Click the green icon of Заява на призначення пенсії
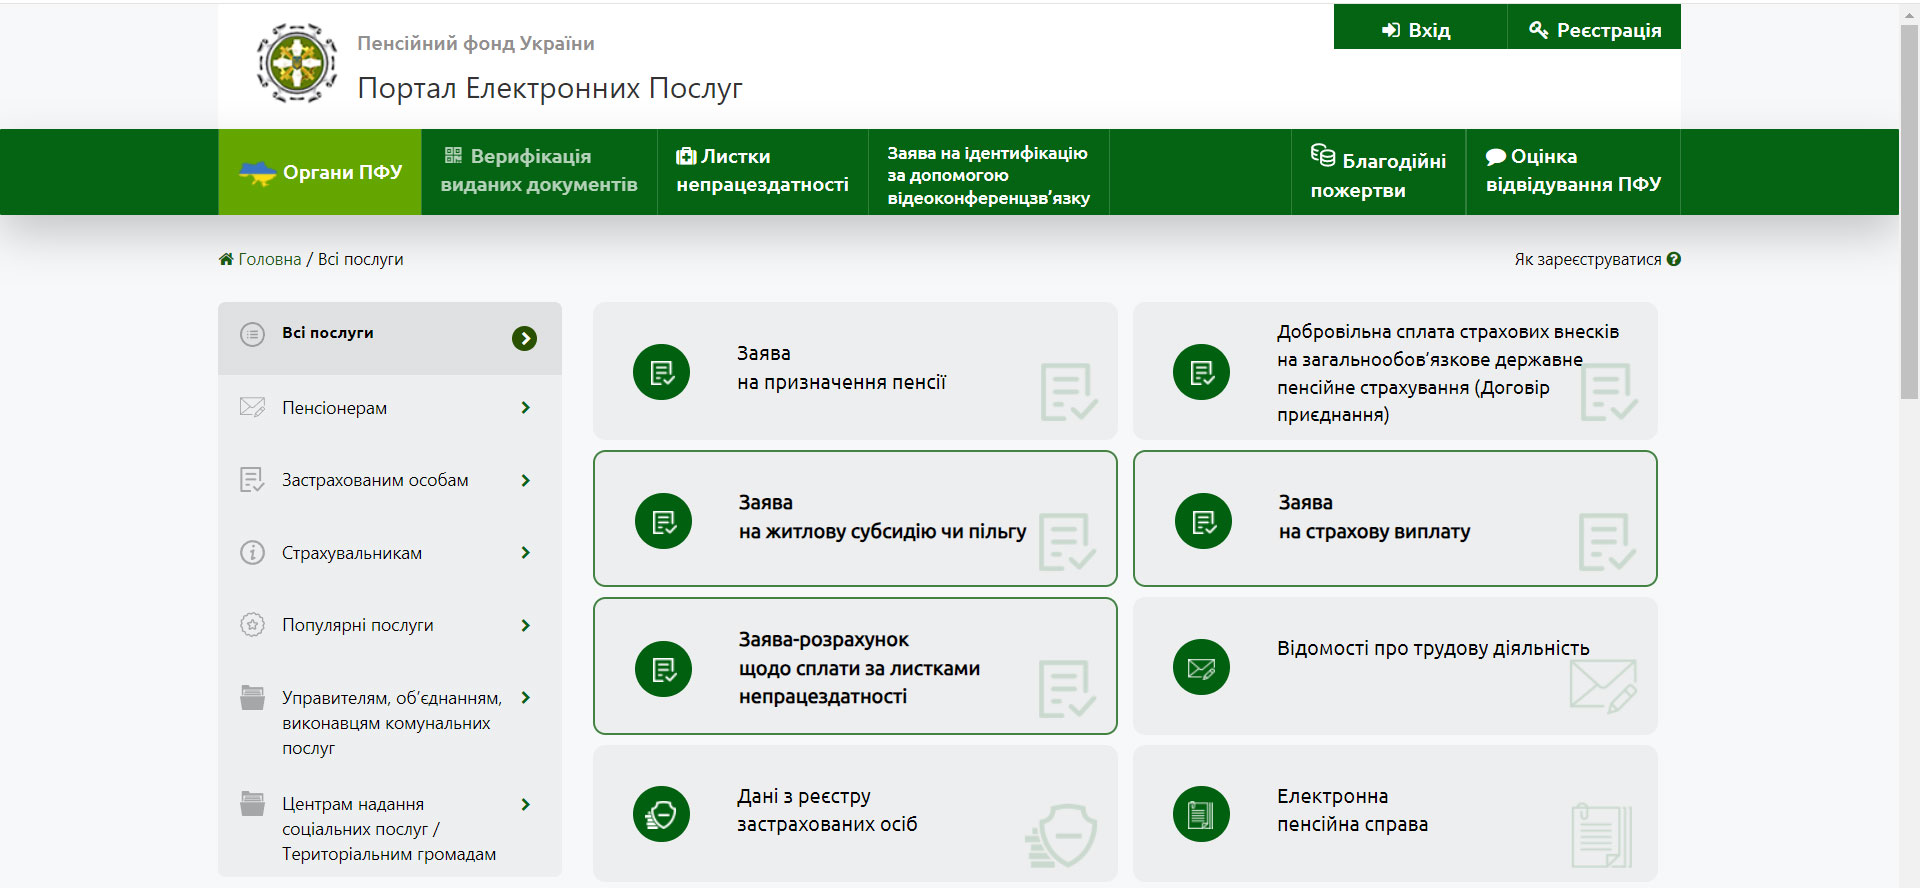 click(661, 372)
